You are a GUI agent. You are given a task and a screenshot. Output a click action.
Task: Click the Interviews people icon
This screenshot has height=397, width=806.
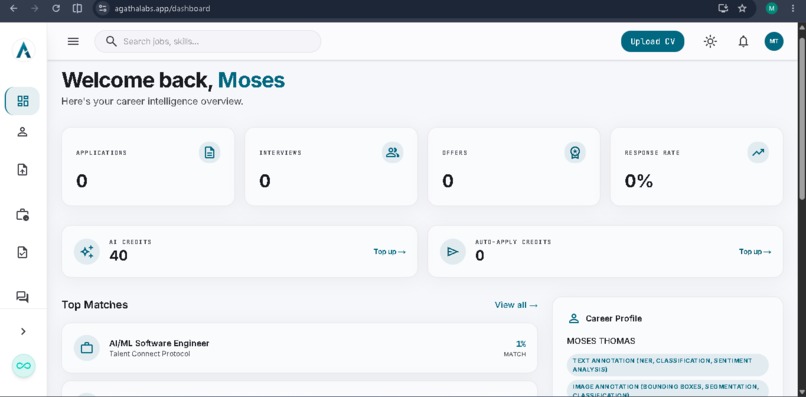click(392, 152)
